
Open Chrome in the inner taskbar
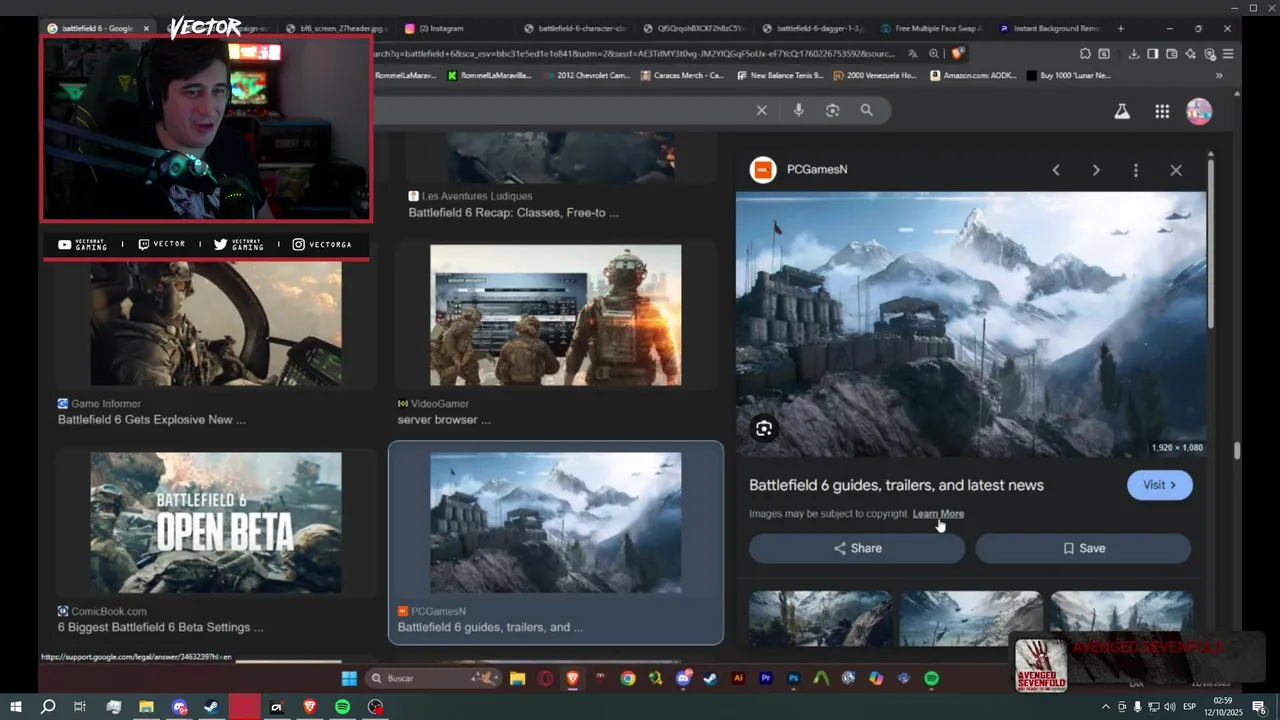pyautogui.click(x=627, y=678)
